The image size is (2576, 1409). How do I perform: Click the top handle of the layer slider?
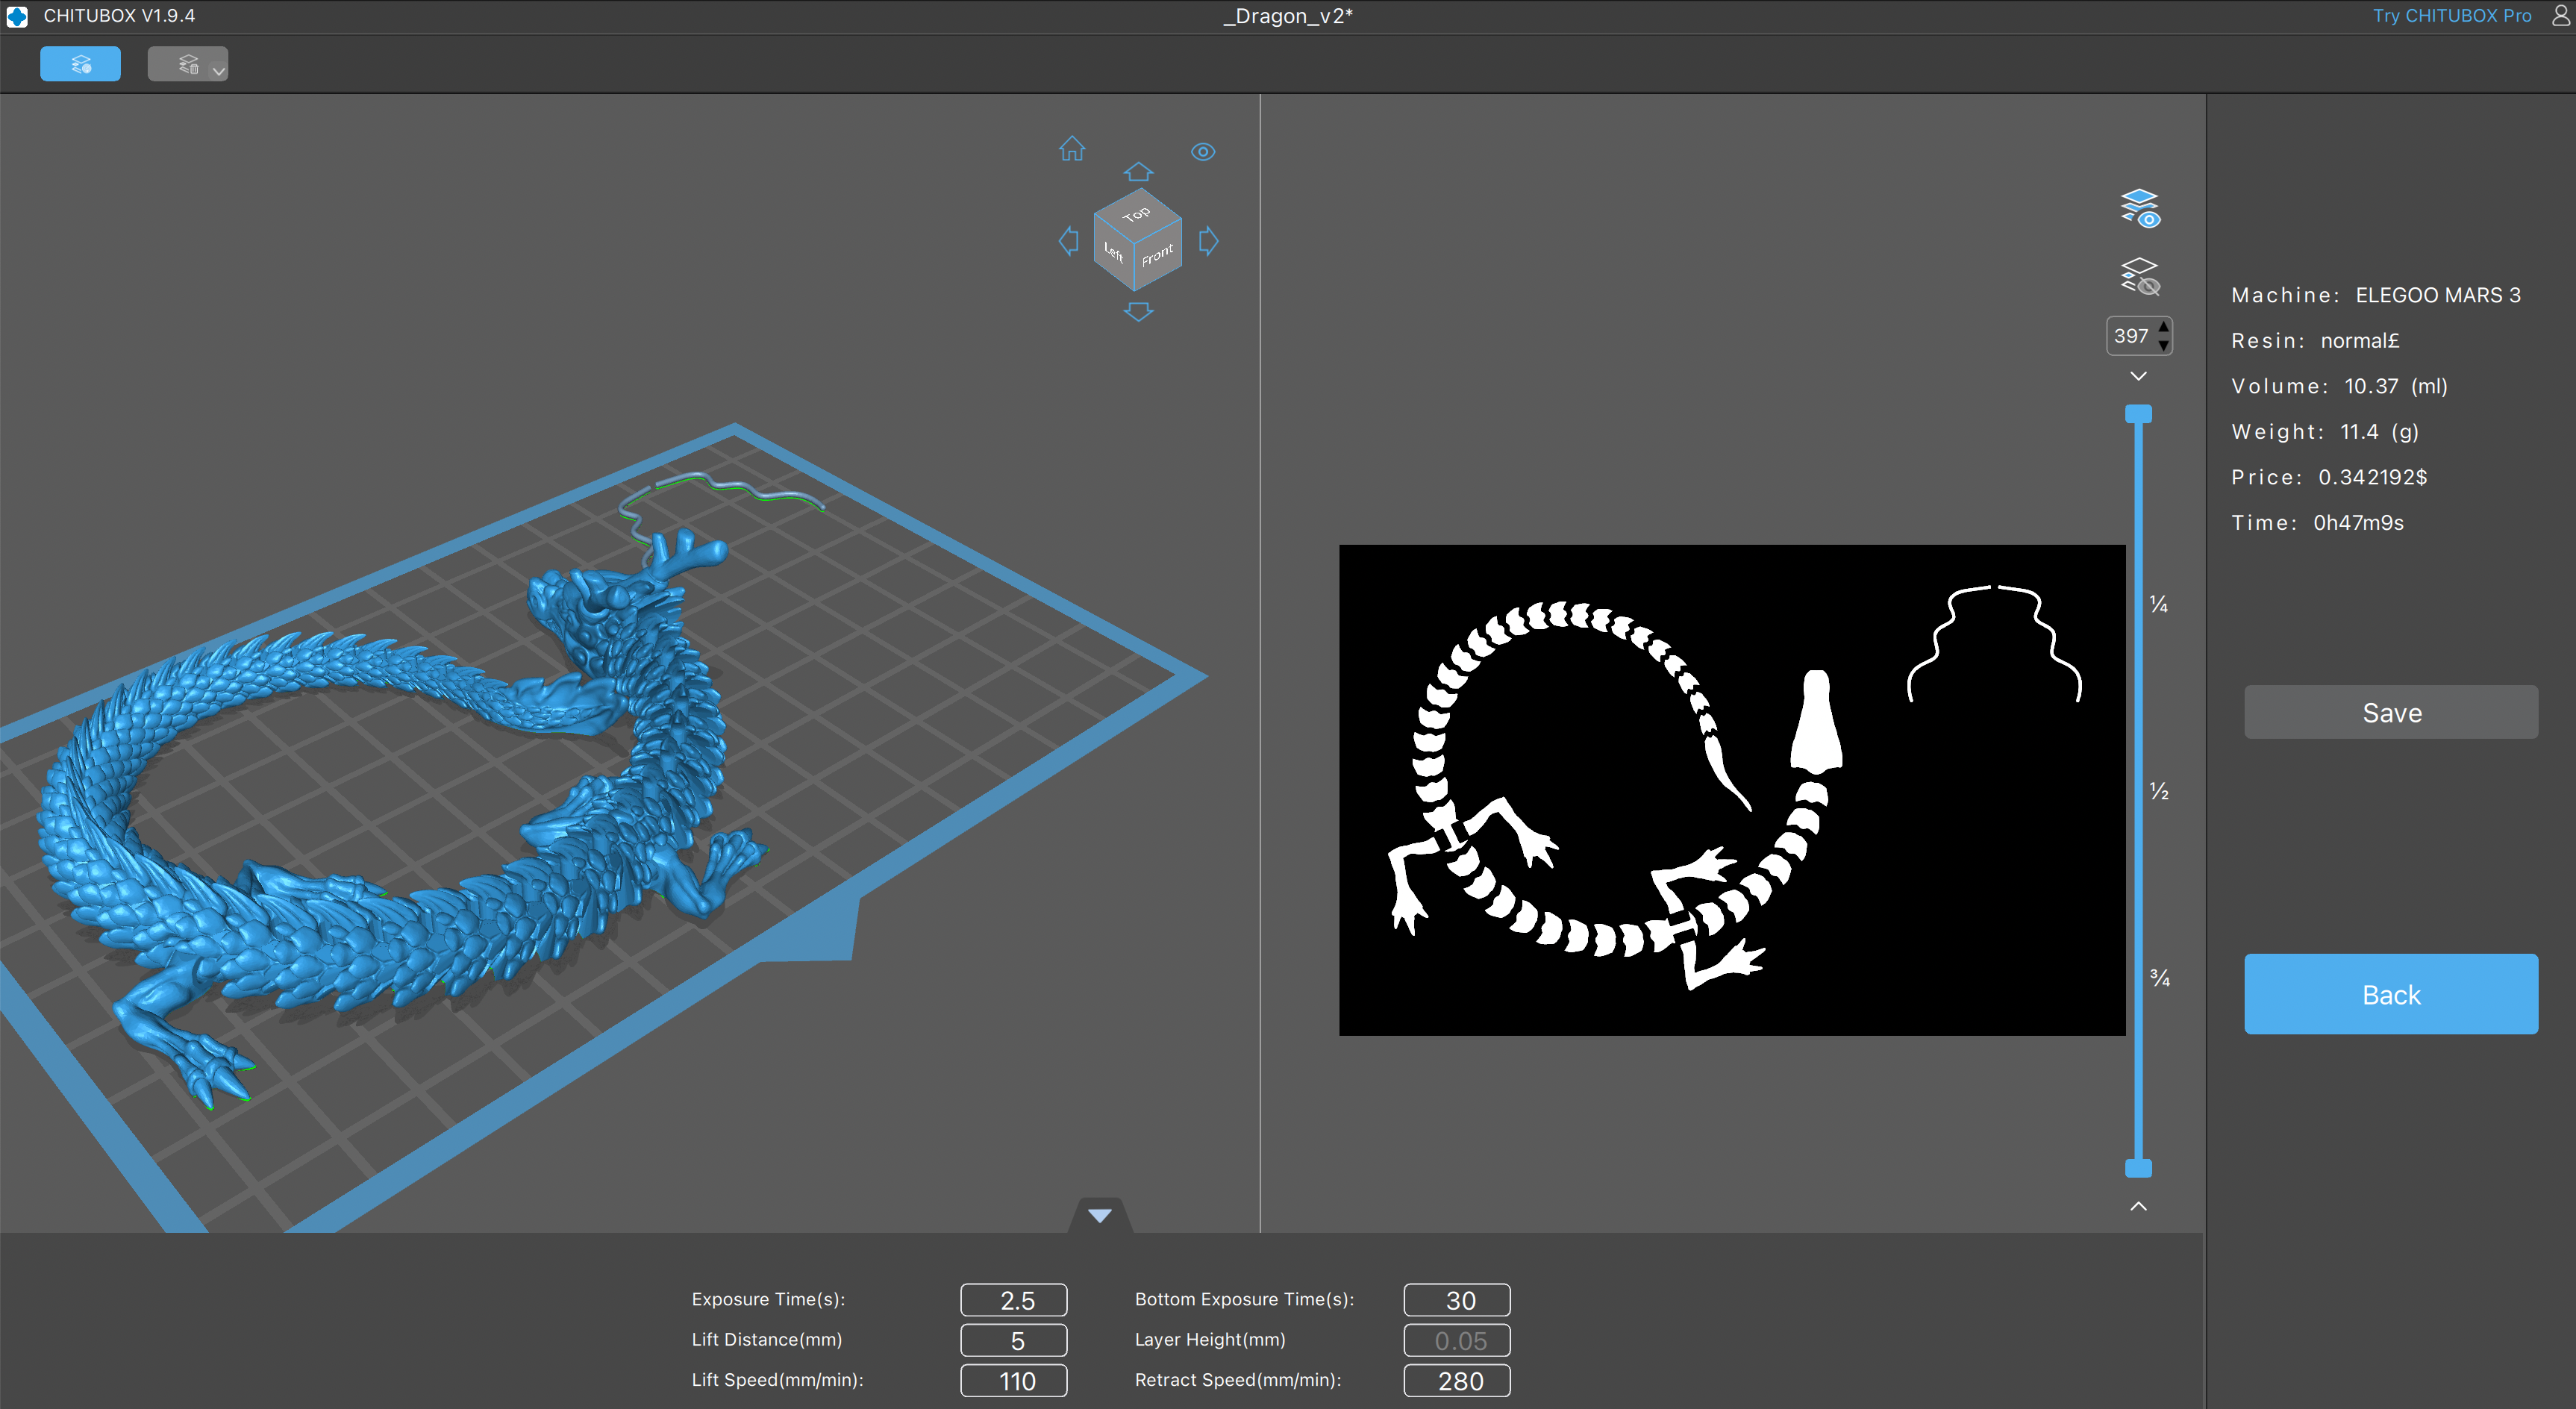pos(2138,414)
